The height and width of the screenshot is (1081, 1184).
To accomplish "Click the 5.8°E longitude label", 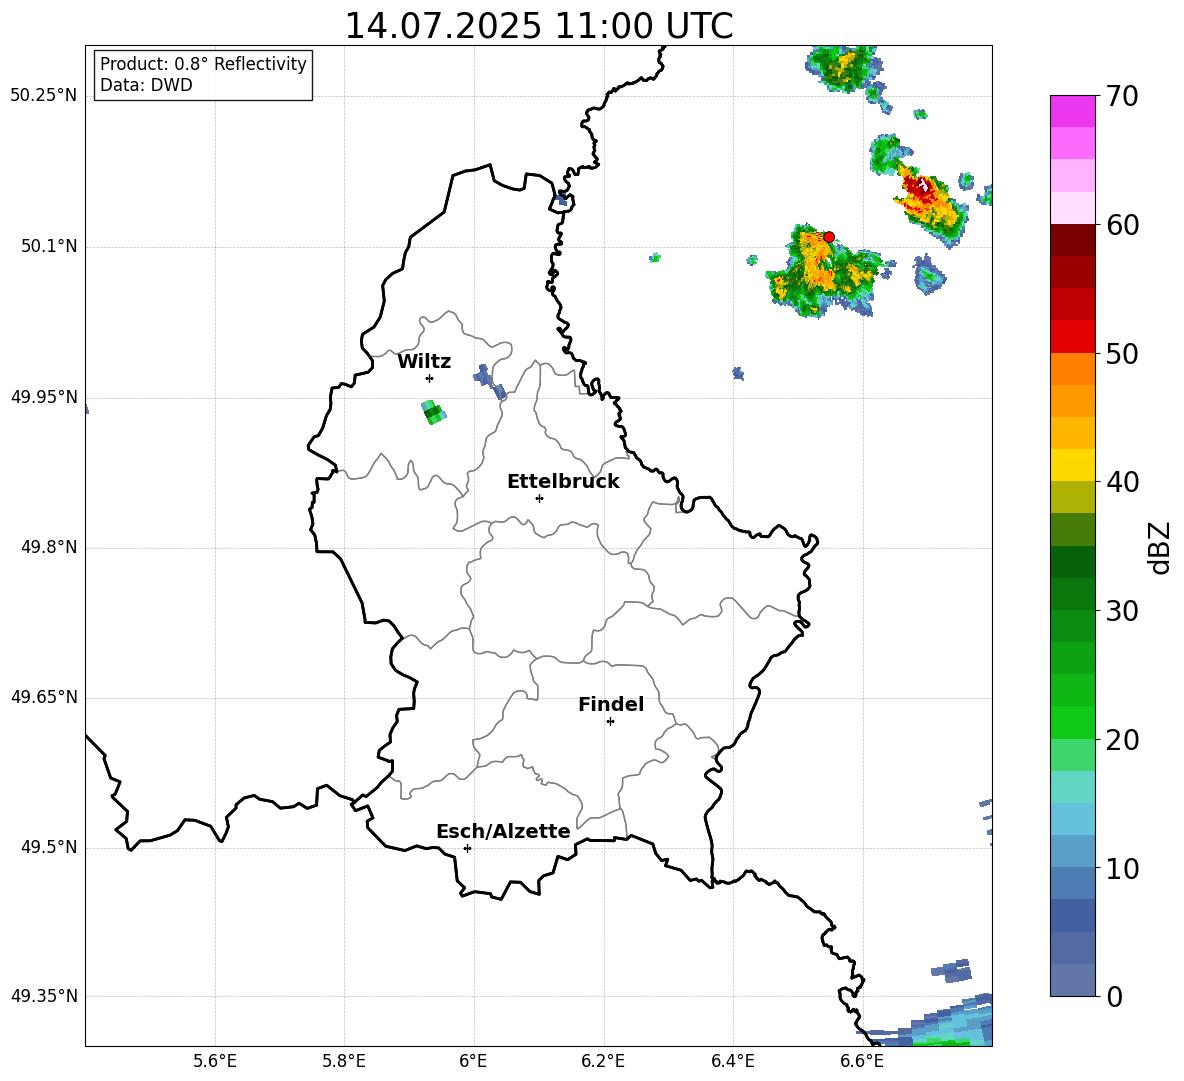I will [x=344, y=1061].
